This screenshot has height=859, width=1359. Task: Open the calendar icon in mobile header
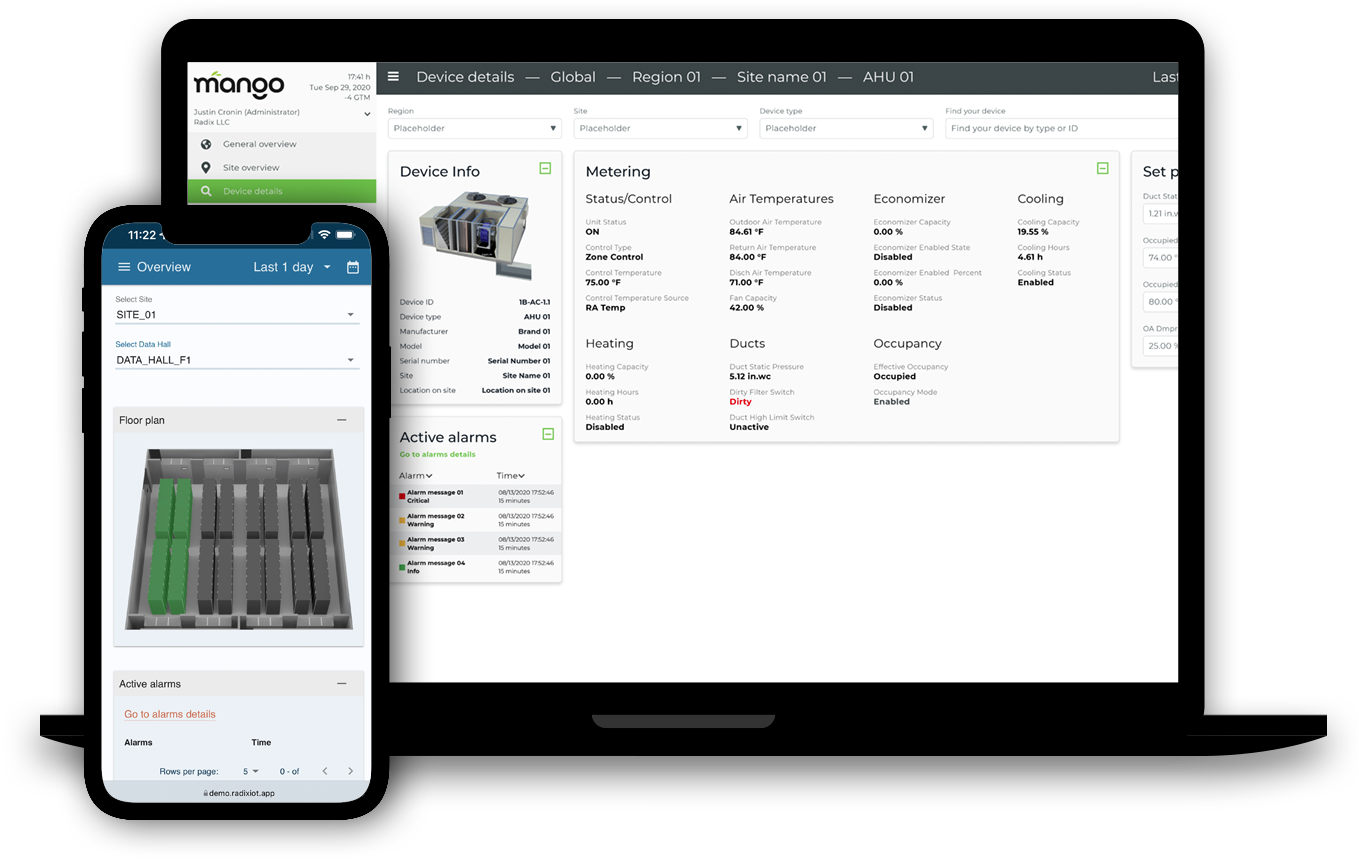353,267
